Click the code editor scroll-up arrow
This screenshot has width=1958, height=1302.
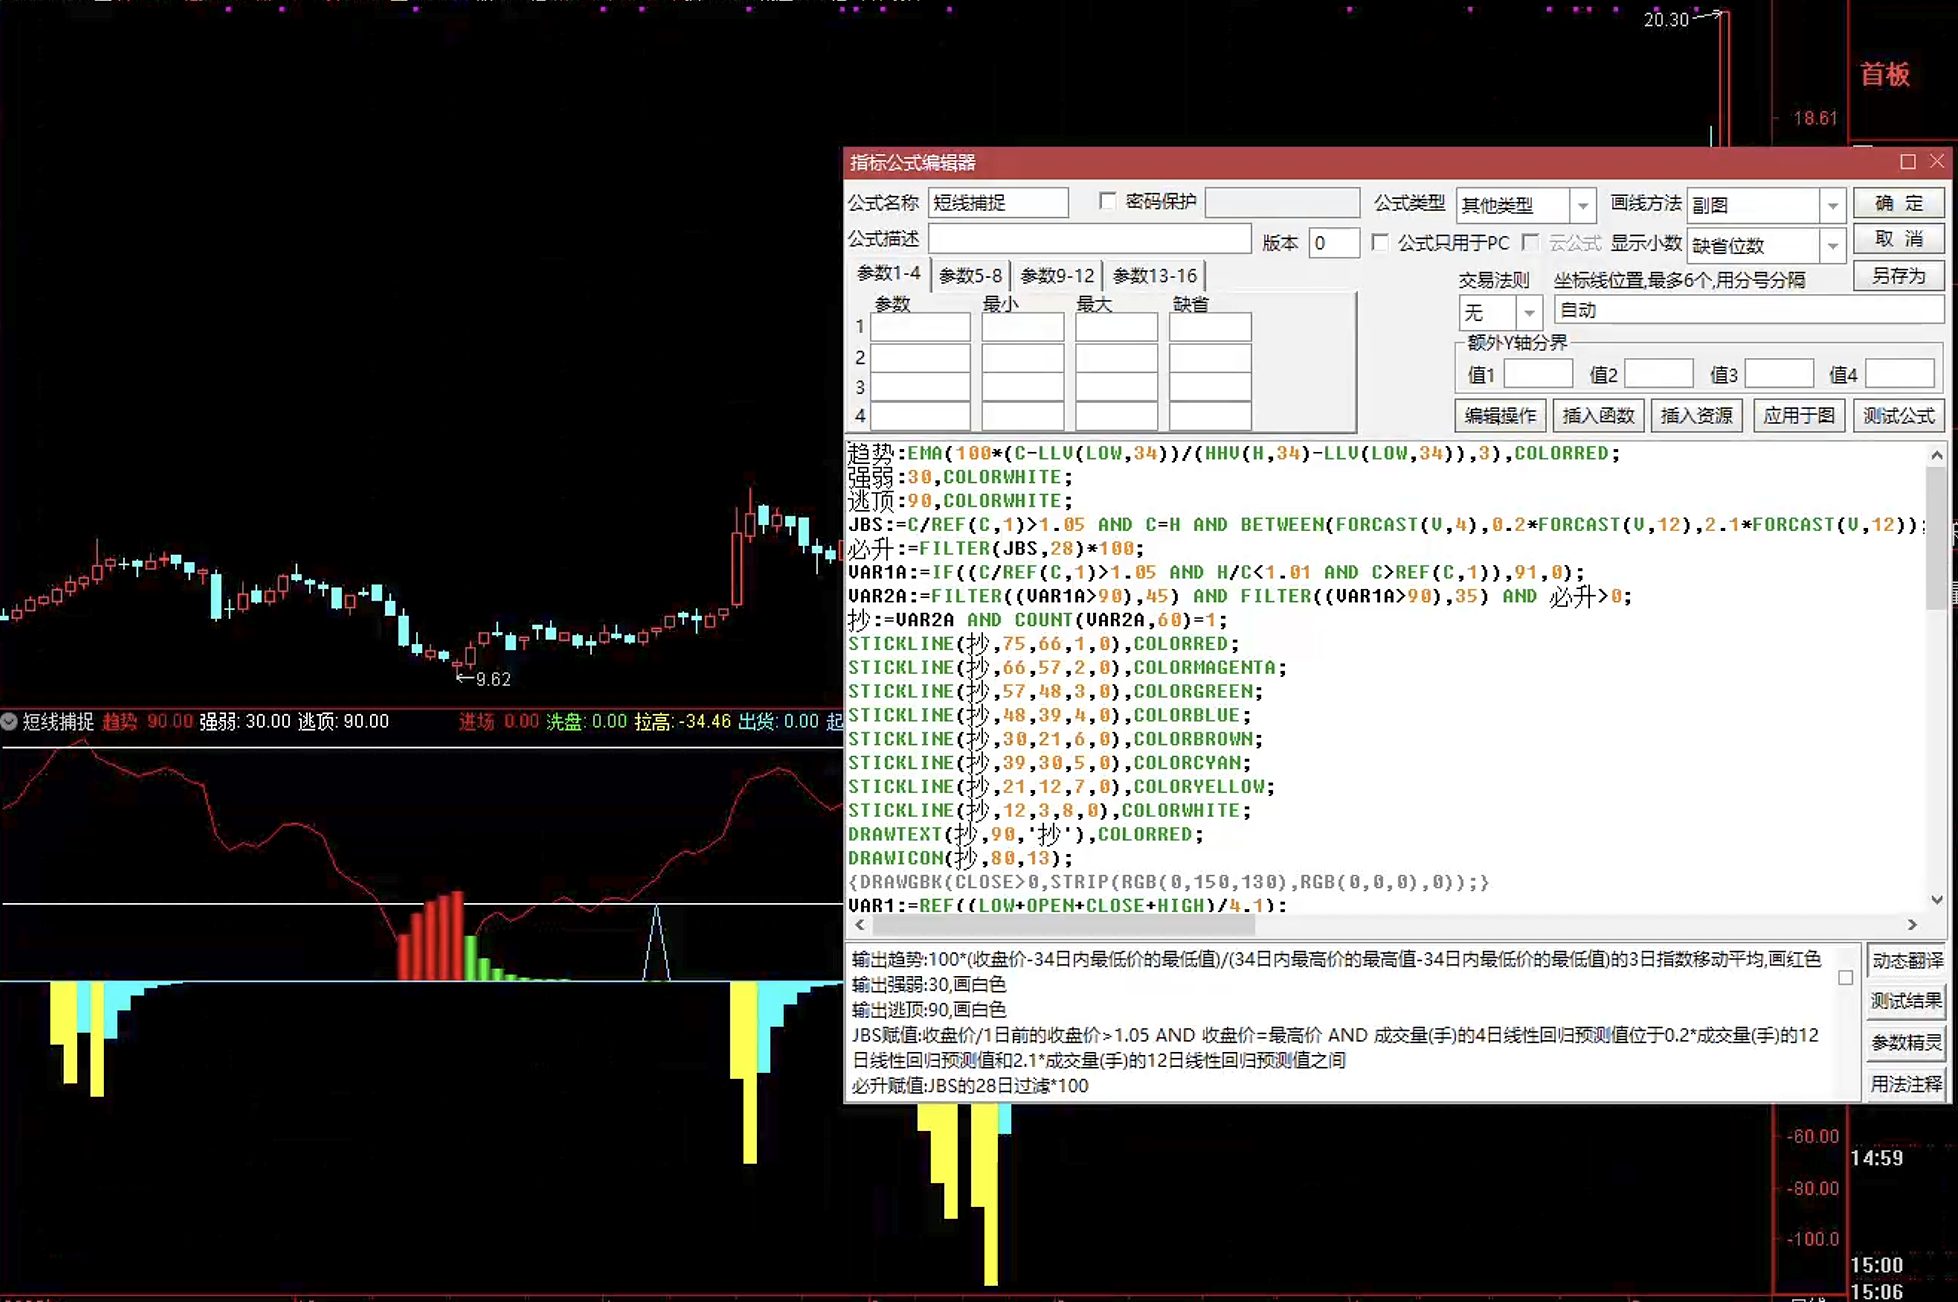pyautogui.click(x=1937, y=455)
